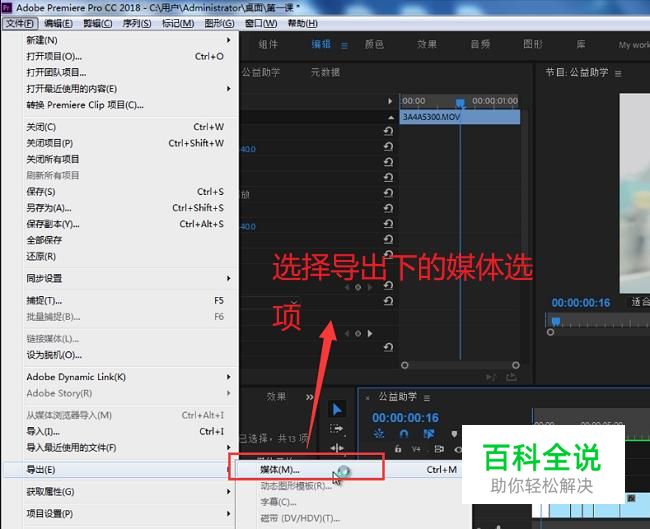The image size is (650, 529).
Task: Switch to the 音频 workspace
Action: pos(480,44)
